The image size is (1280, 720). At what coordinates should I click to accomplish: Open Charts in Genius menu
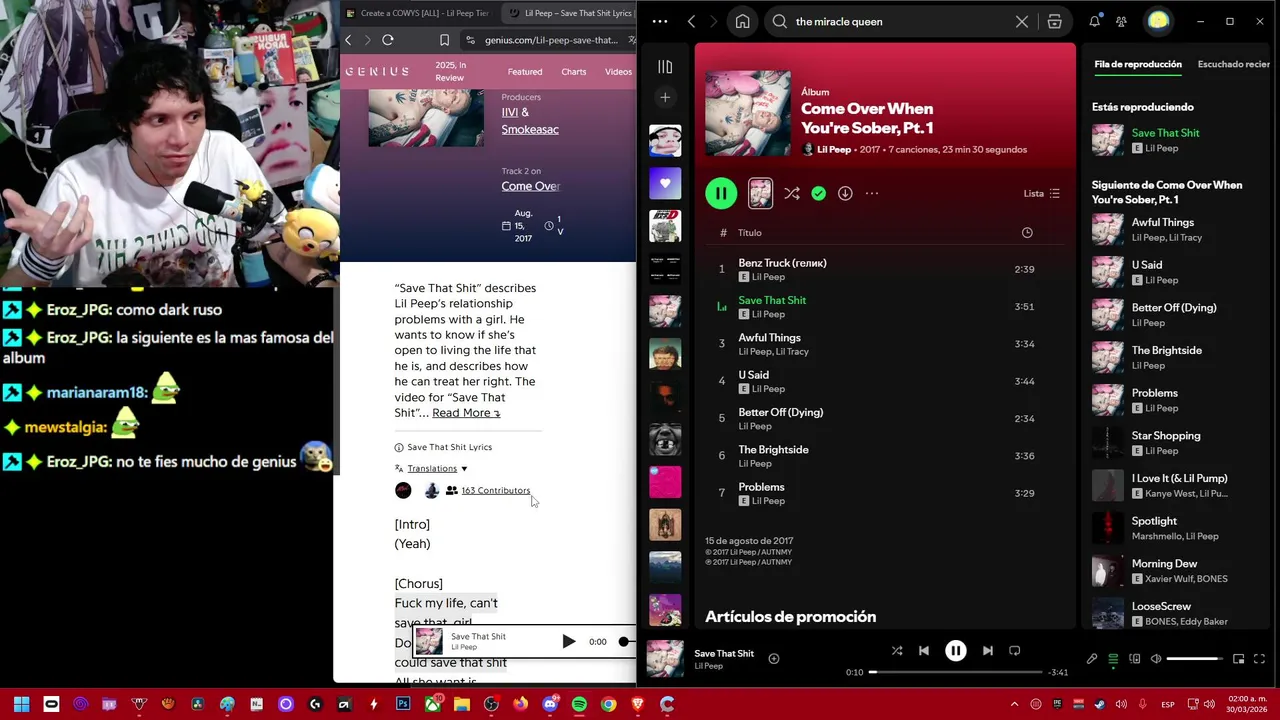(574, 72)
